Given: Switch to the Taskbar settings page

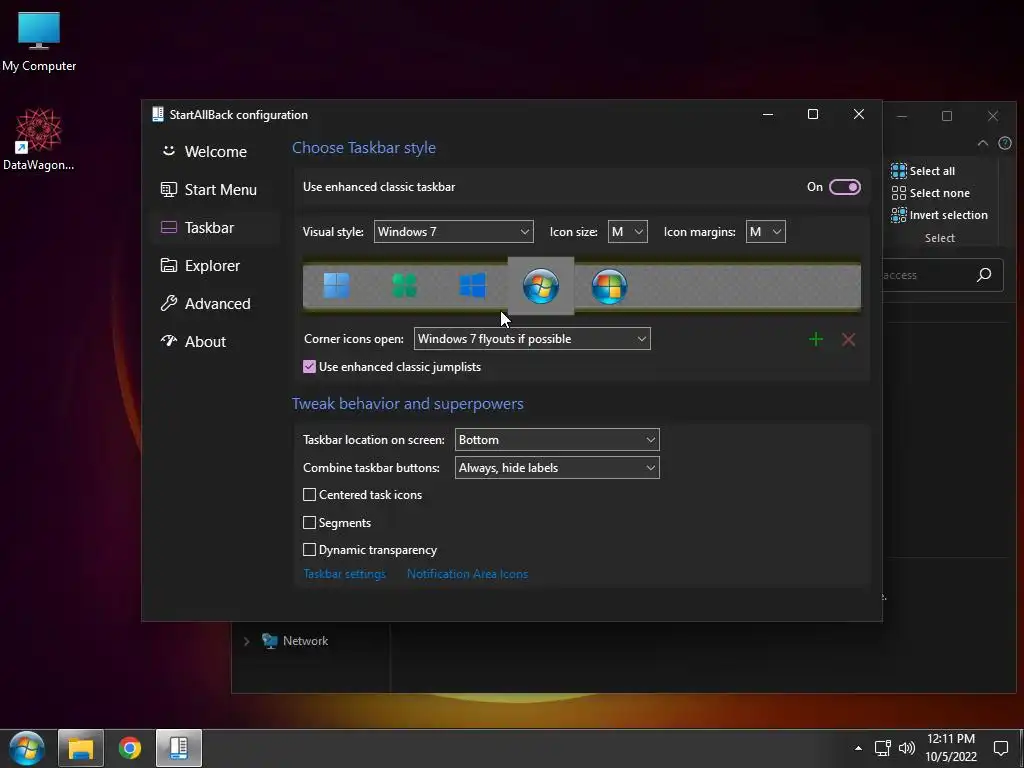Looking at the screenshot, I should click(x=215, y=227).
